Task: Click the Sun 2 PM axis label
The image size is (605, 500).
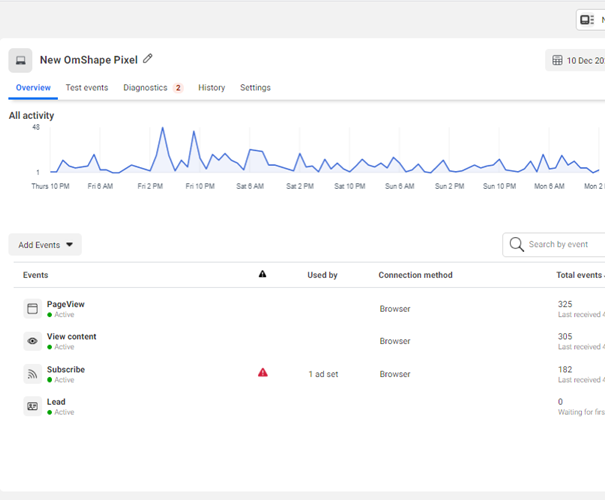Action: click(450, 186)
